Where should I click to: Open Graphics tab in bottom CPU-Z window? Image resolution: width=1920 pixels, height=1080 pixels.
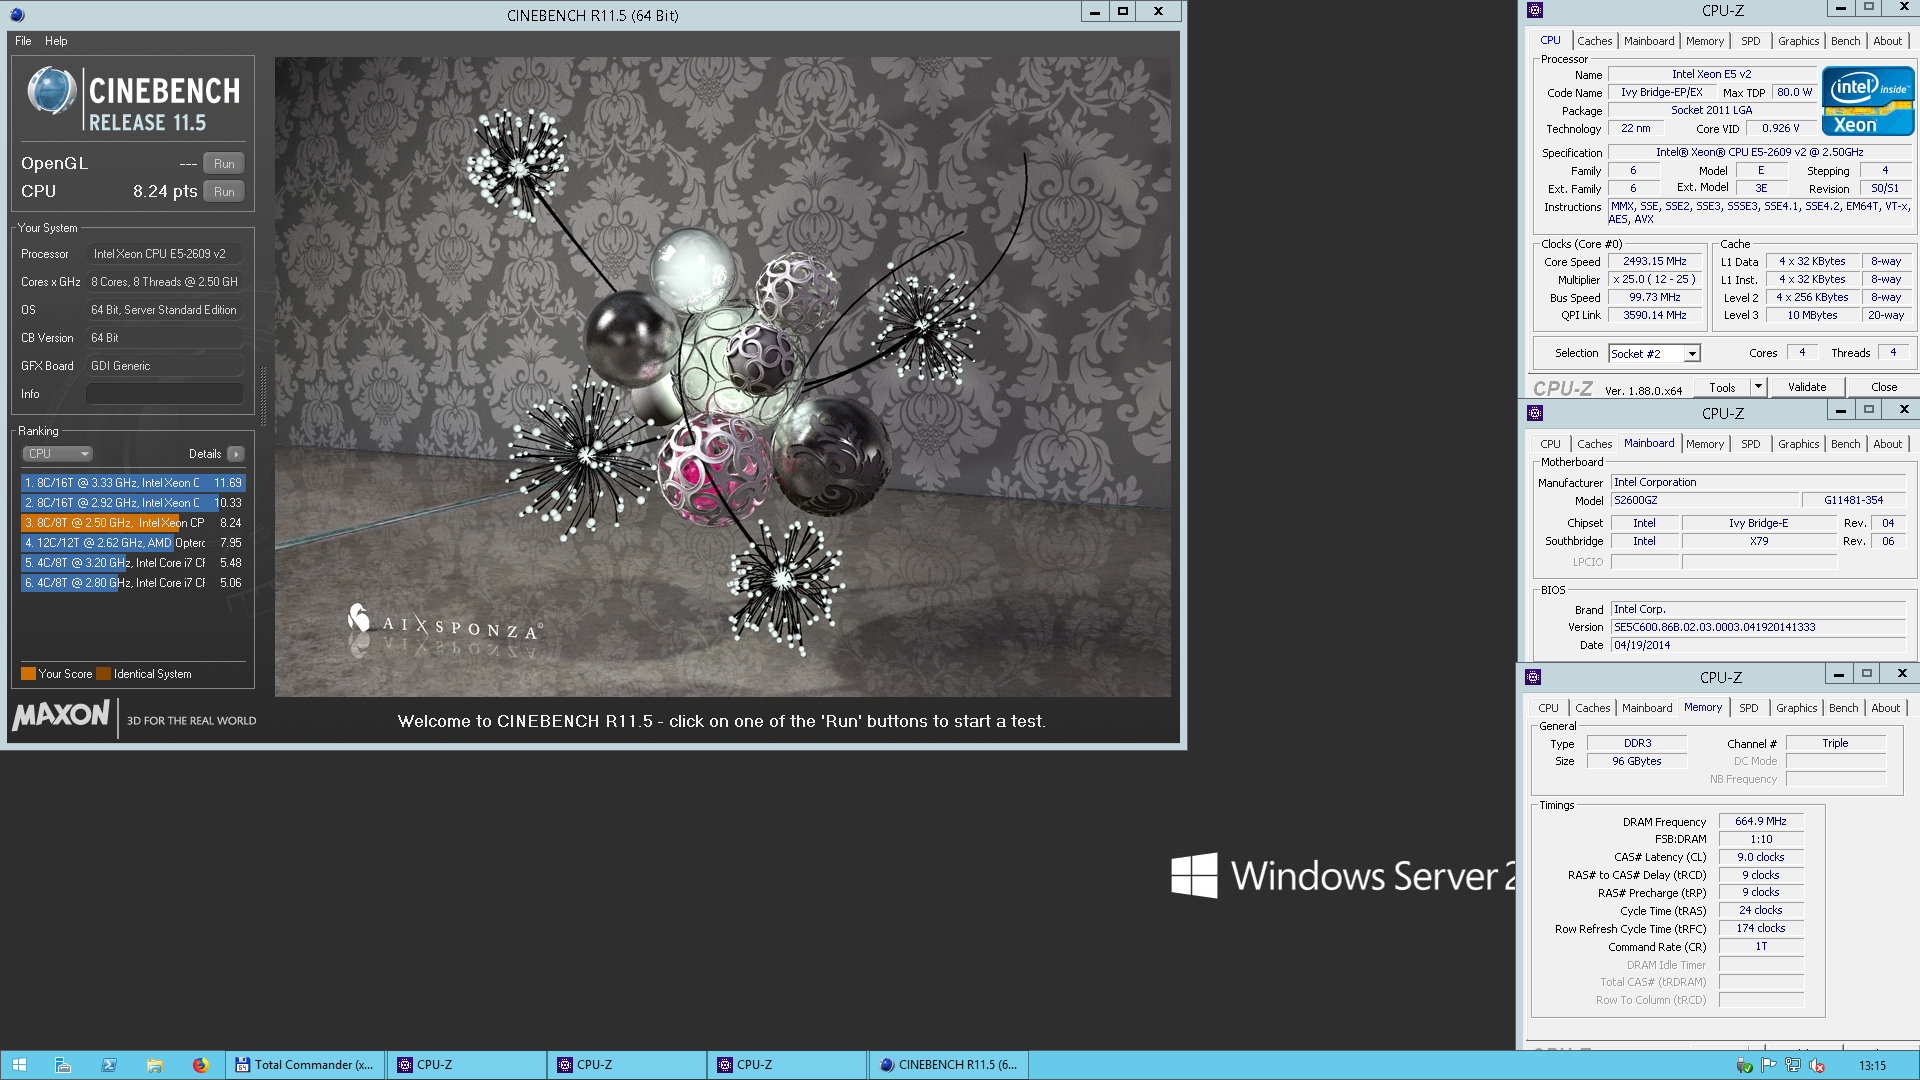(x=1796, y=708)
